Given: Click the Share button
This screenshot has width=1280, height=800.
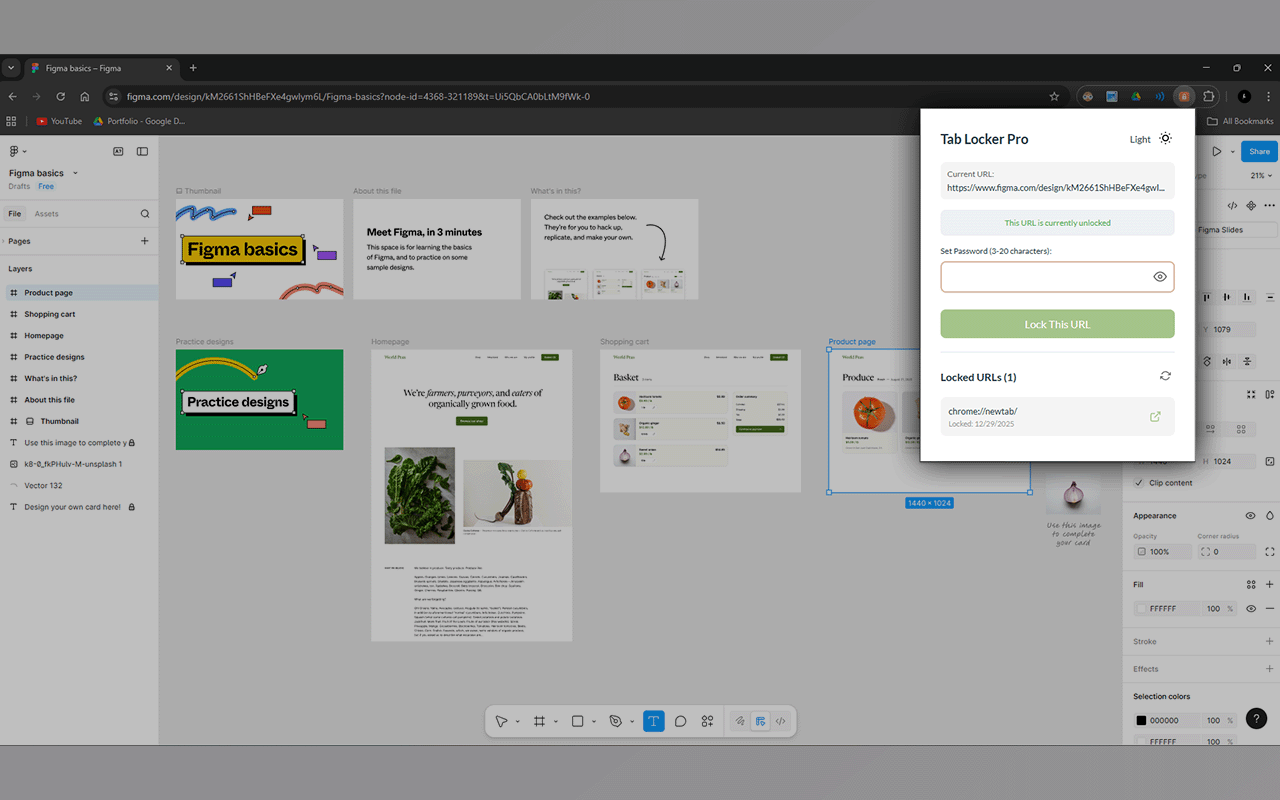Looking at the screenshot, I should [x=1259, y=152].
